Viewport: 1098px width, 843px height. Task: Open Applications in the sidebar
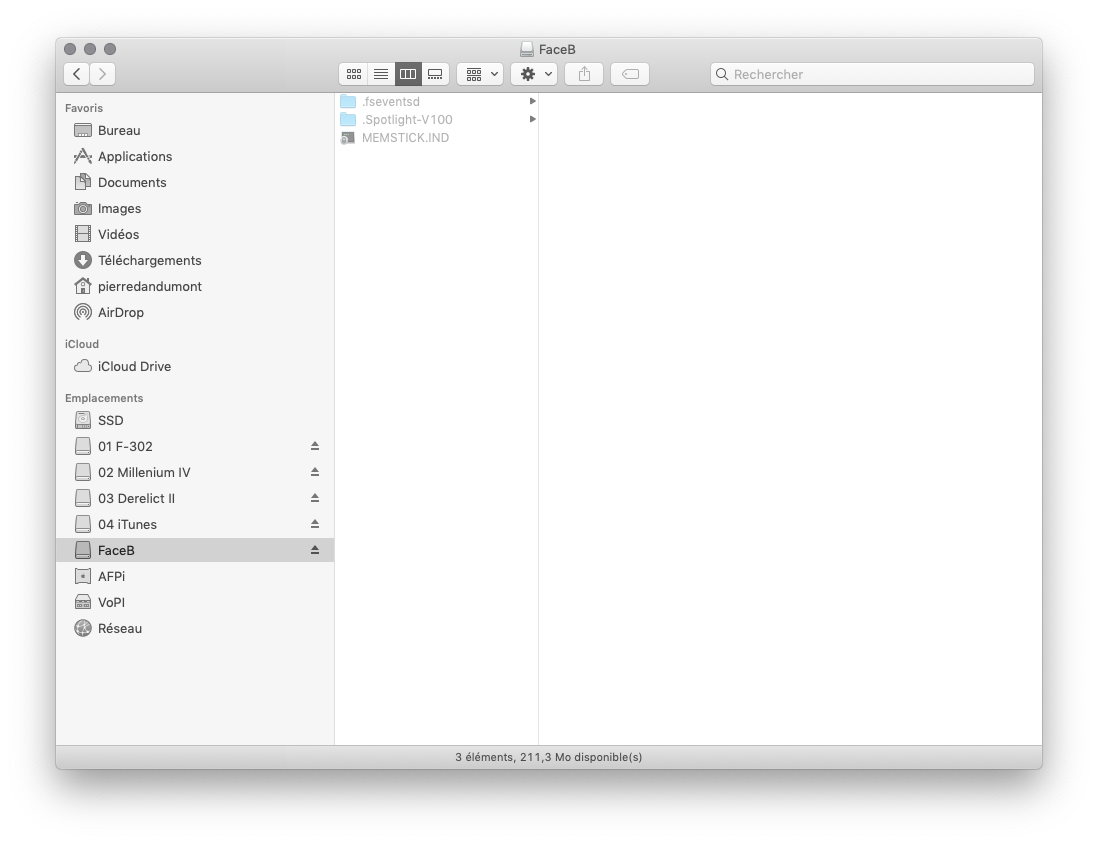134,156
